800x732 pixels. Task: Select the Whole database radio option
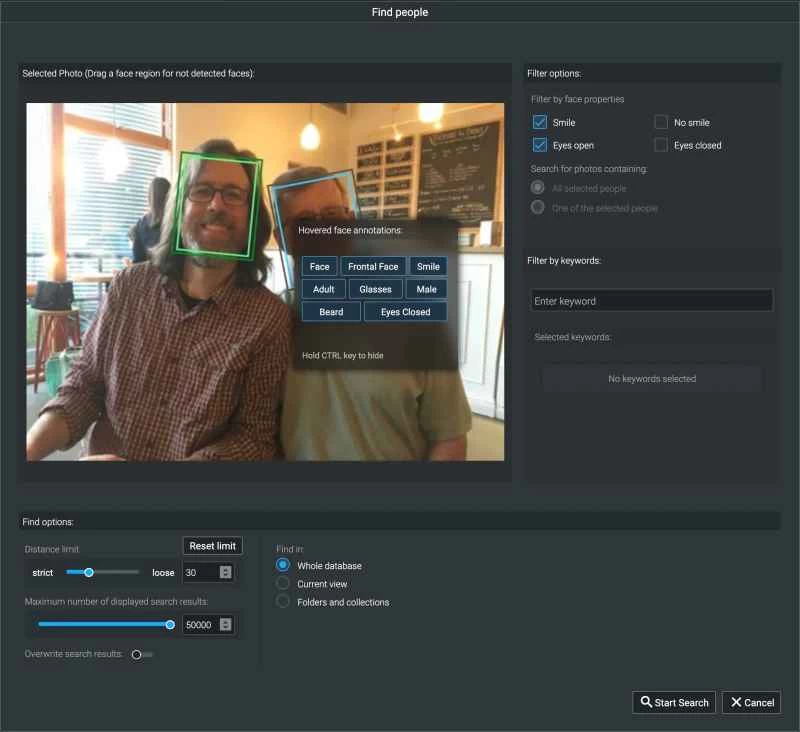283,566
